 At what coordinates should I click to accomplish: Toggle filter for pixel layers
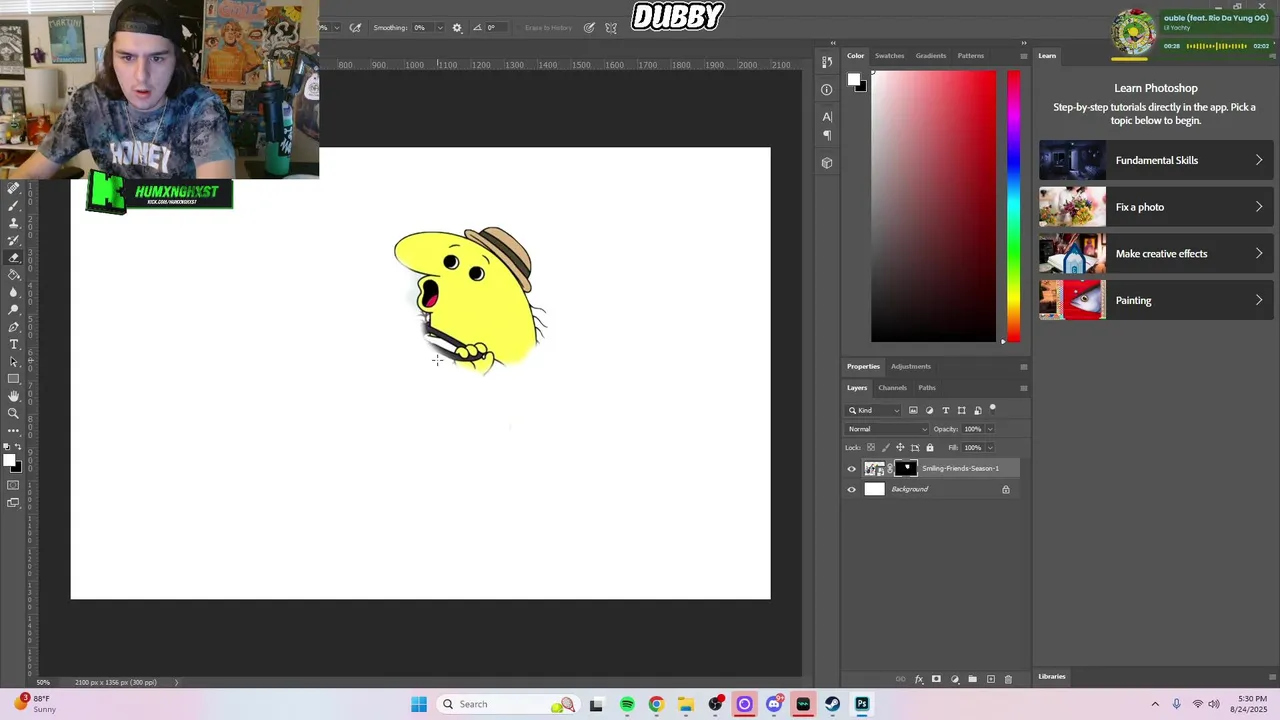point(913,410)
